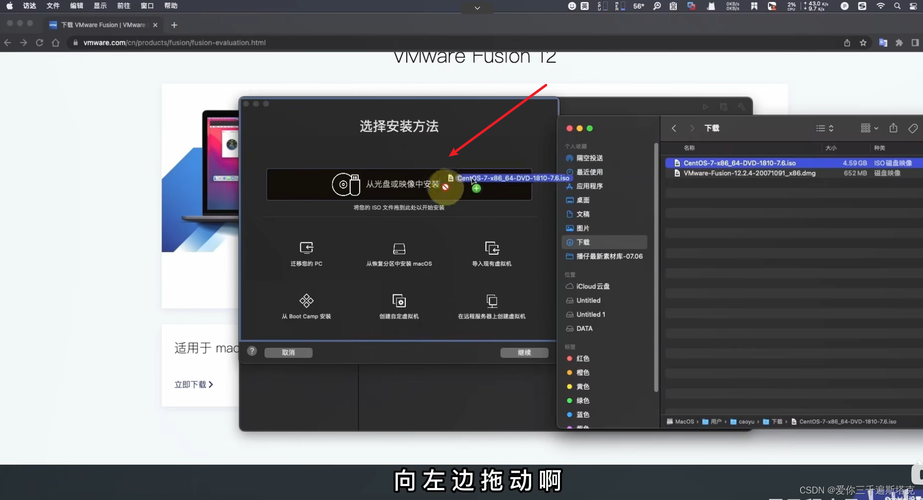Open the 前往 menu
The image size is (923, 500).
[124, 6]
